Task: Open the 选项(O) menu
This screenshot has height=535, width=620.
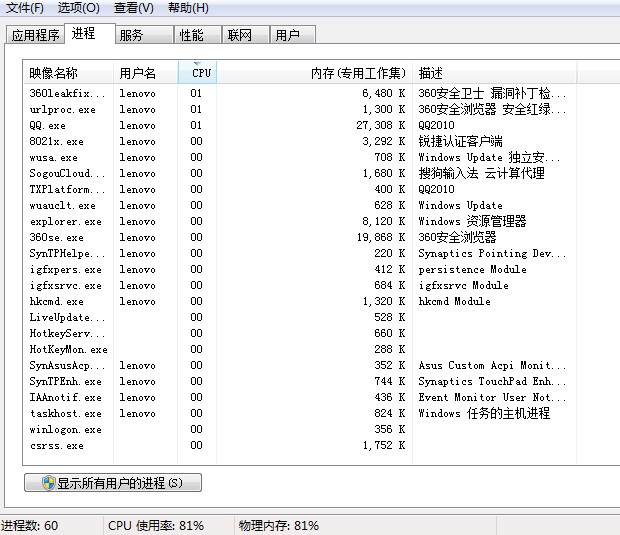Action: (78, 8)
